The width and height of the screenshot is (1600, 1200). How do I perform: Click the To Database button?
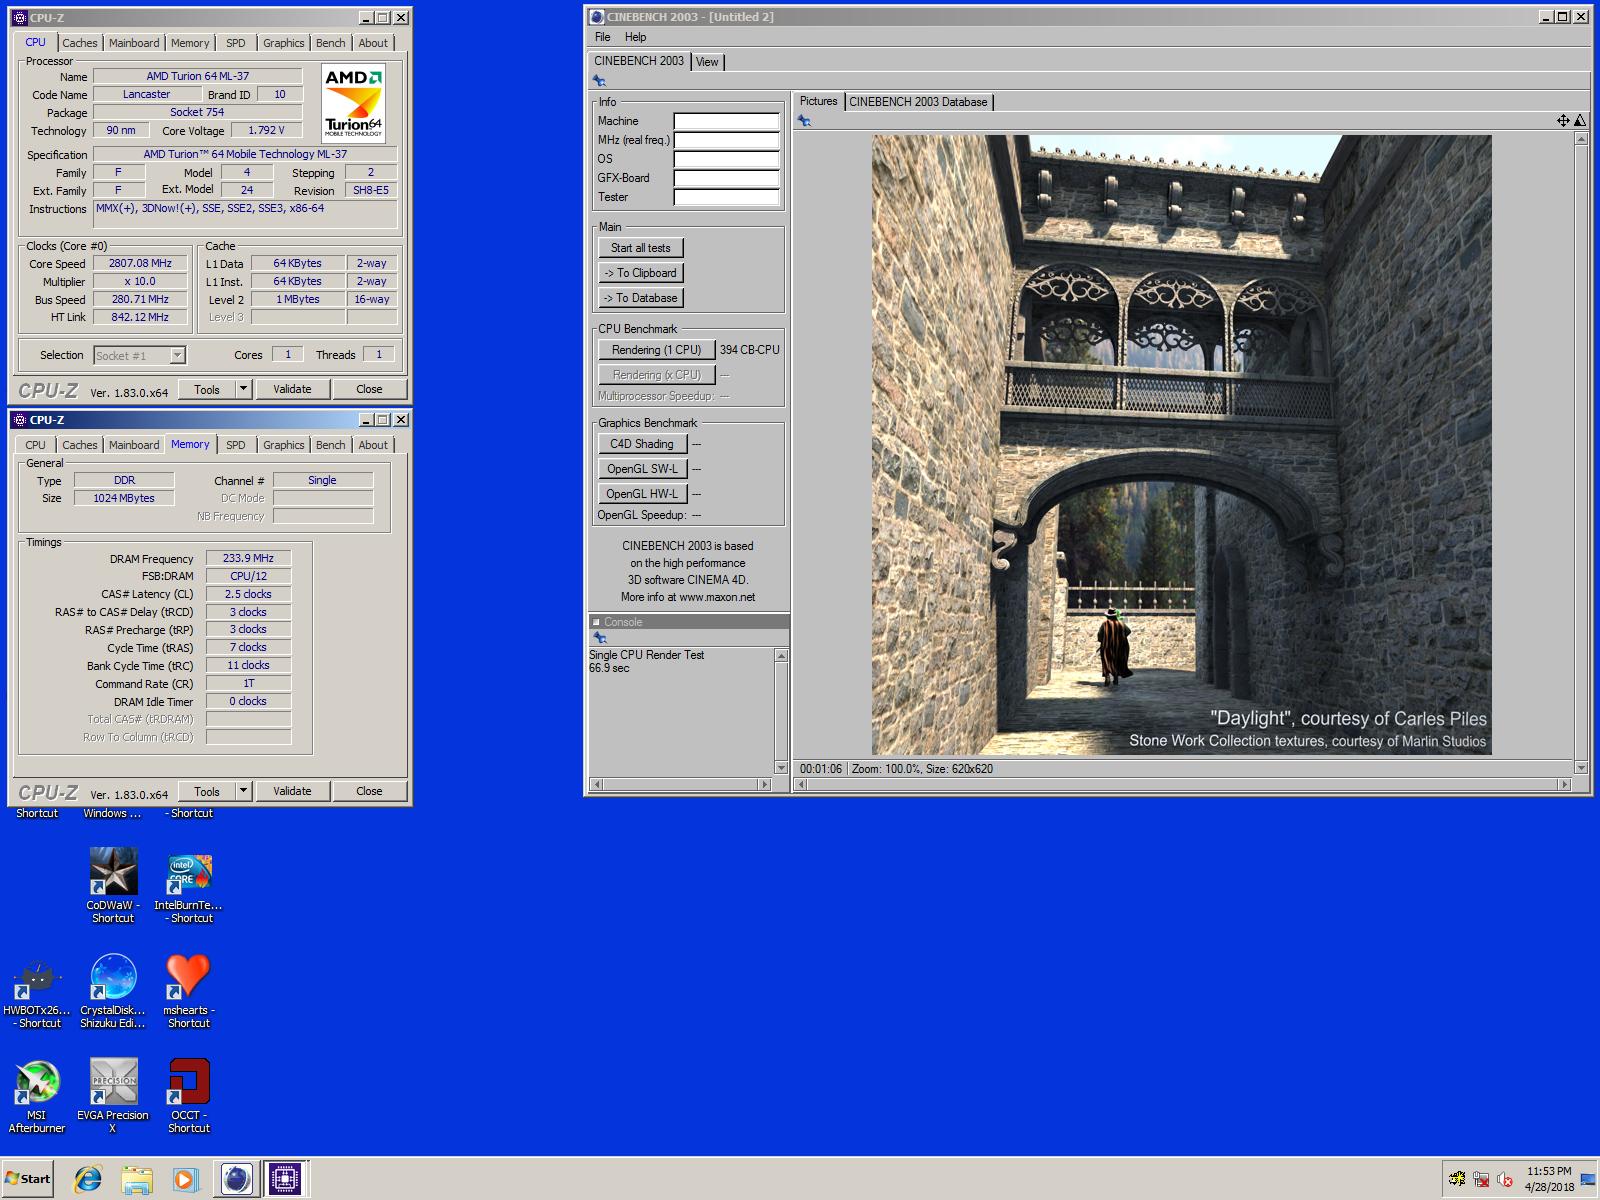[x=641, y=298]
